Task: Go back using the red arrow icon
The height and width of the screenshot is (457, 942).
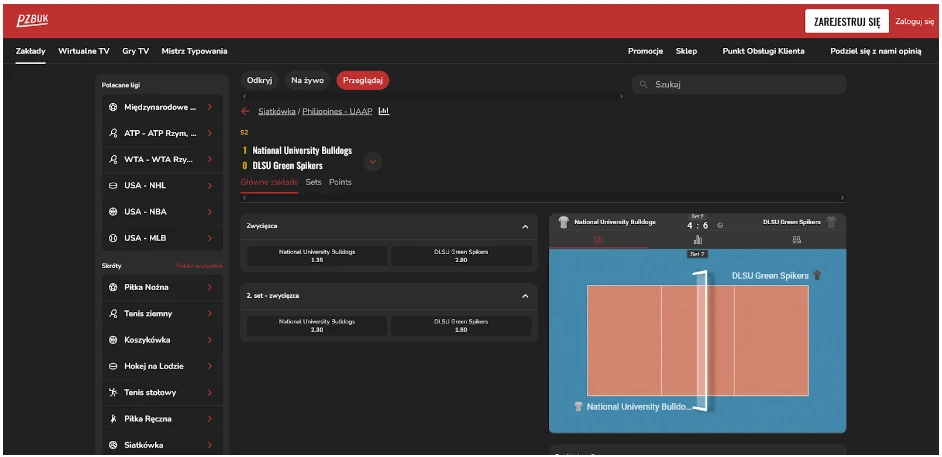Action: 245,111
